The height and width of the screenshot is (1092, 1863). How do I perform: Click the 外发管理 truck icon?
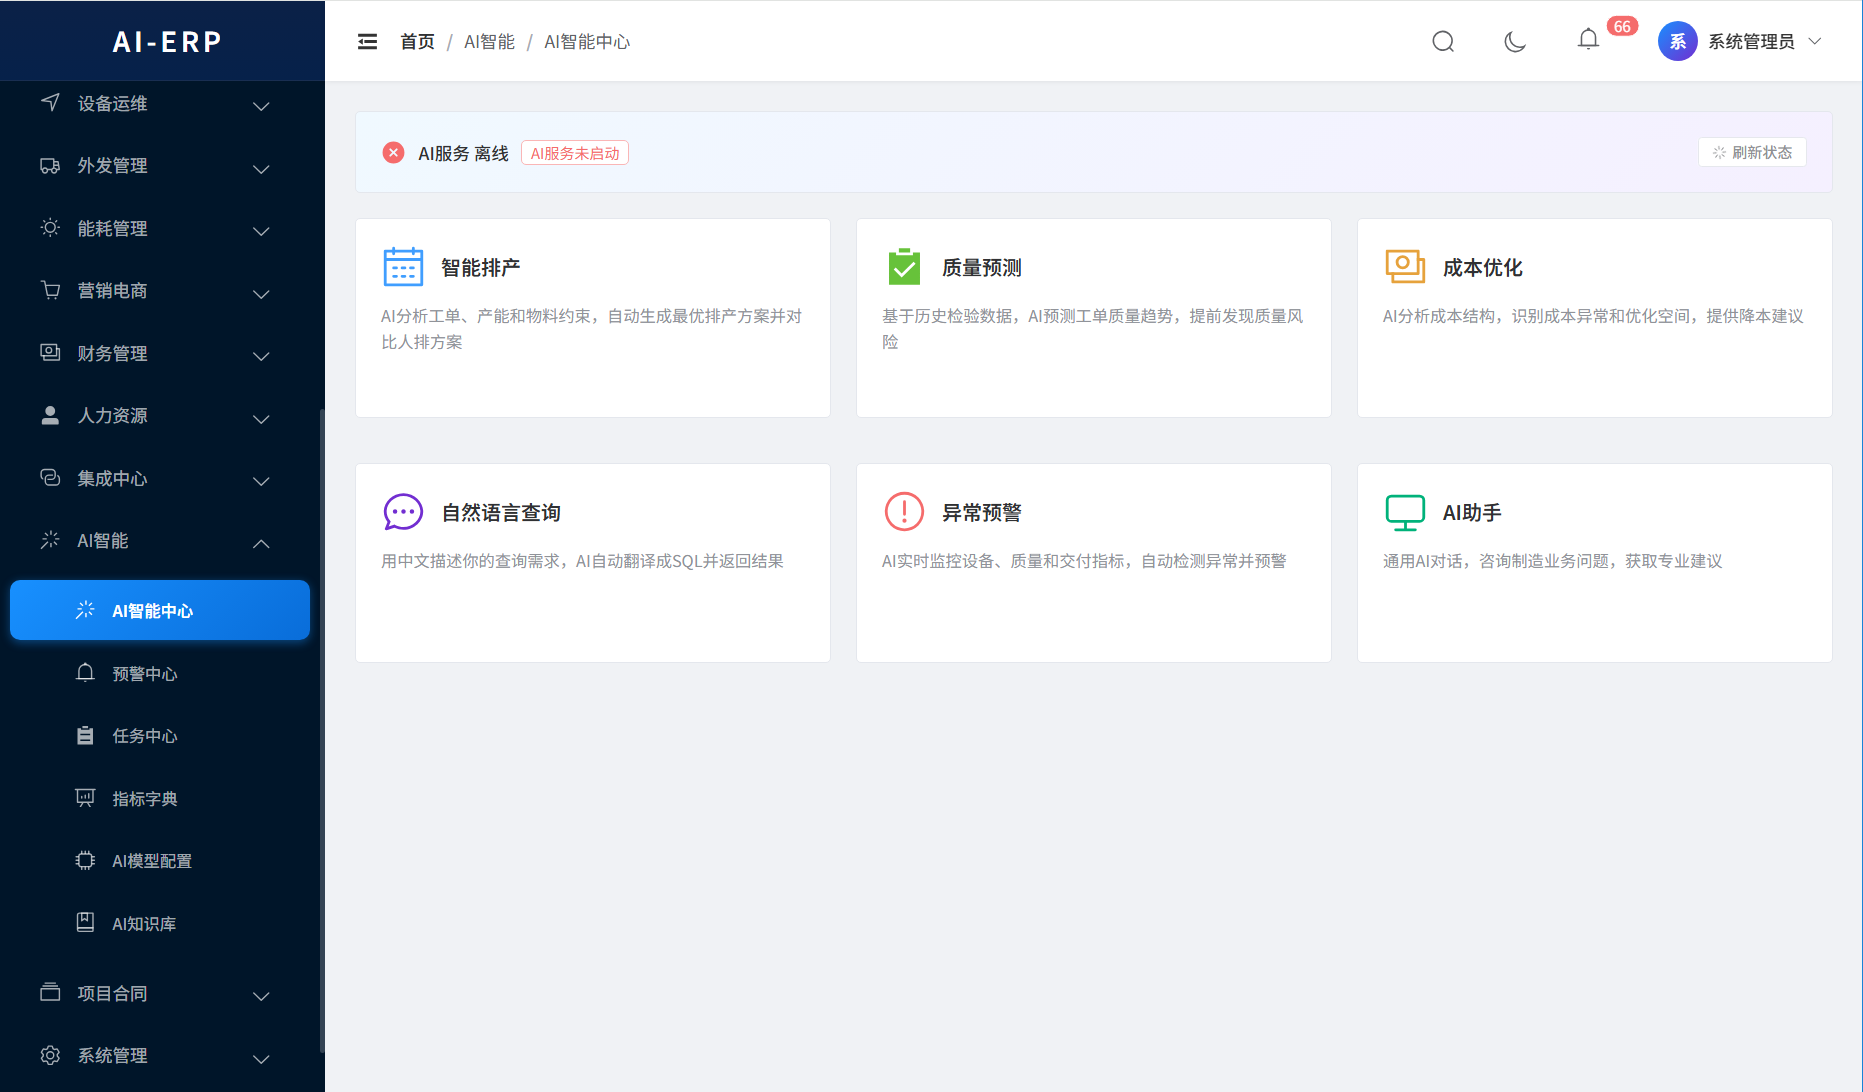pos(50,165)
